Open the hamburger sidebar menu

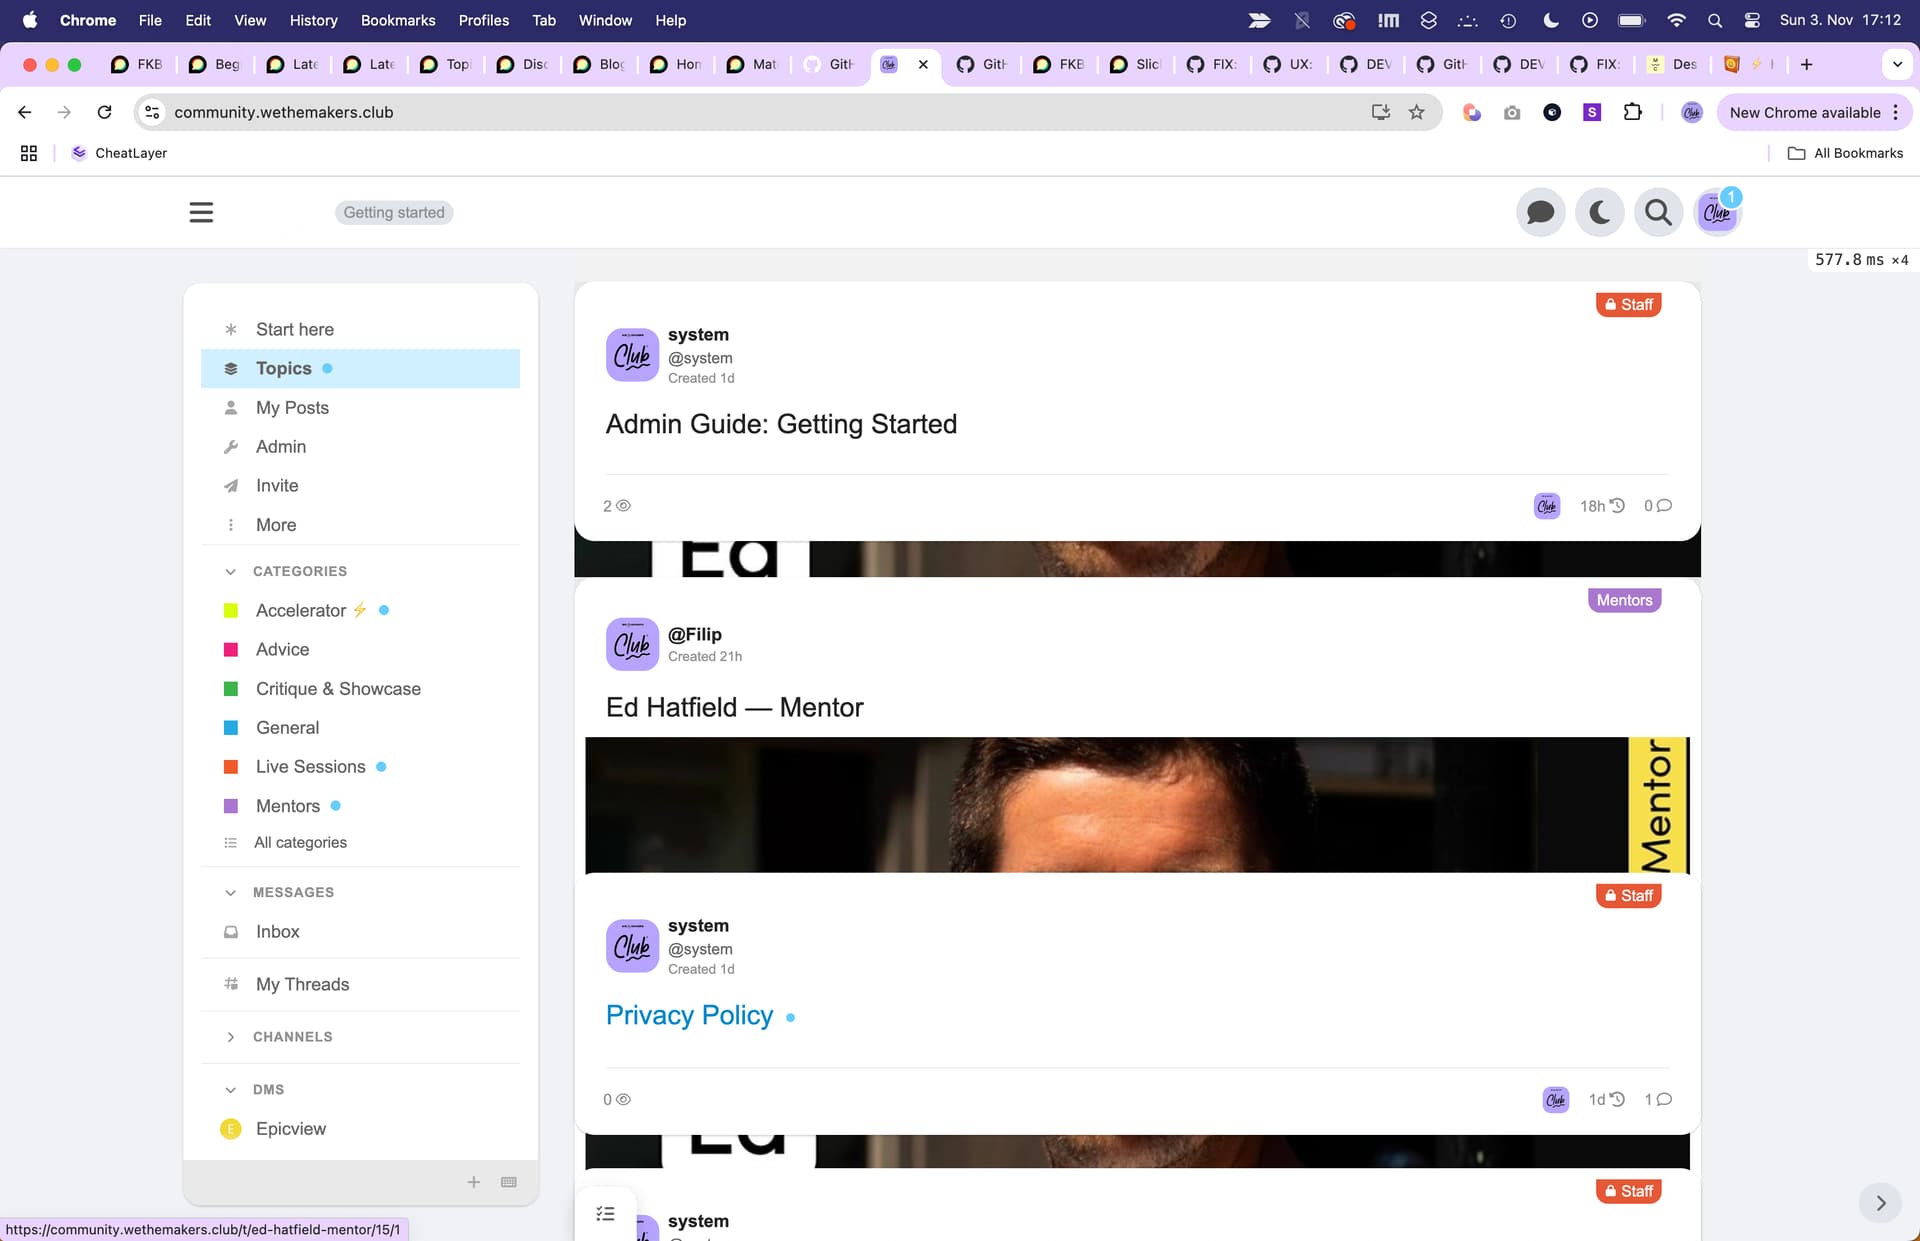click(201, 212)
